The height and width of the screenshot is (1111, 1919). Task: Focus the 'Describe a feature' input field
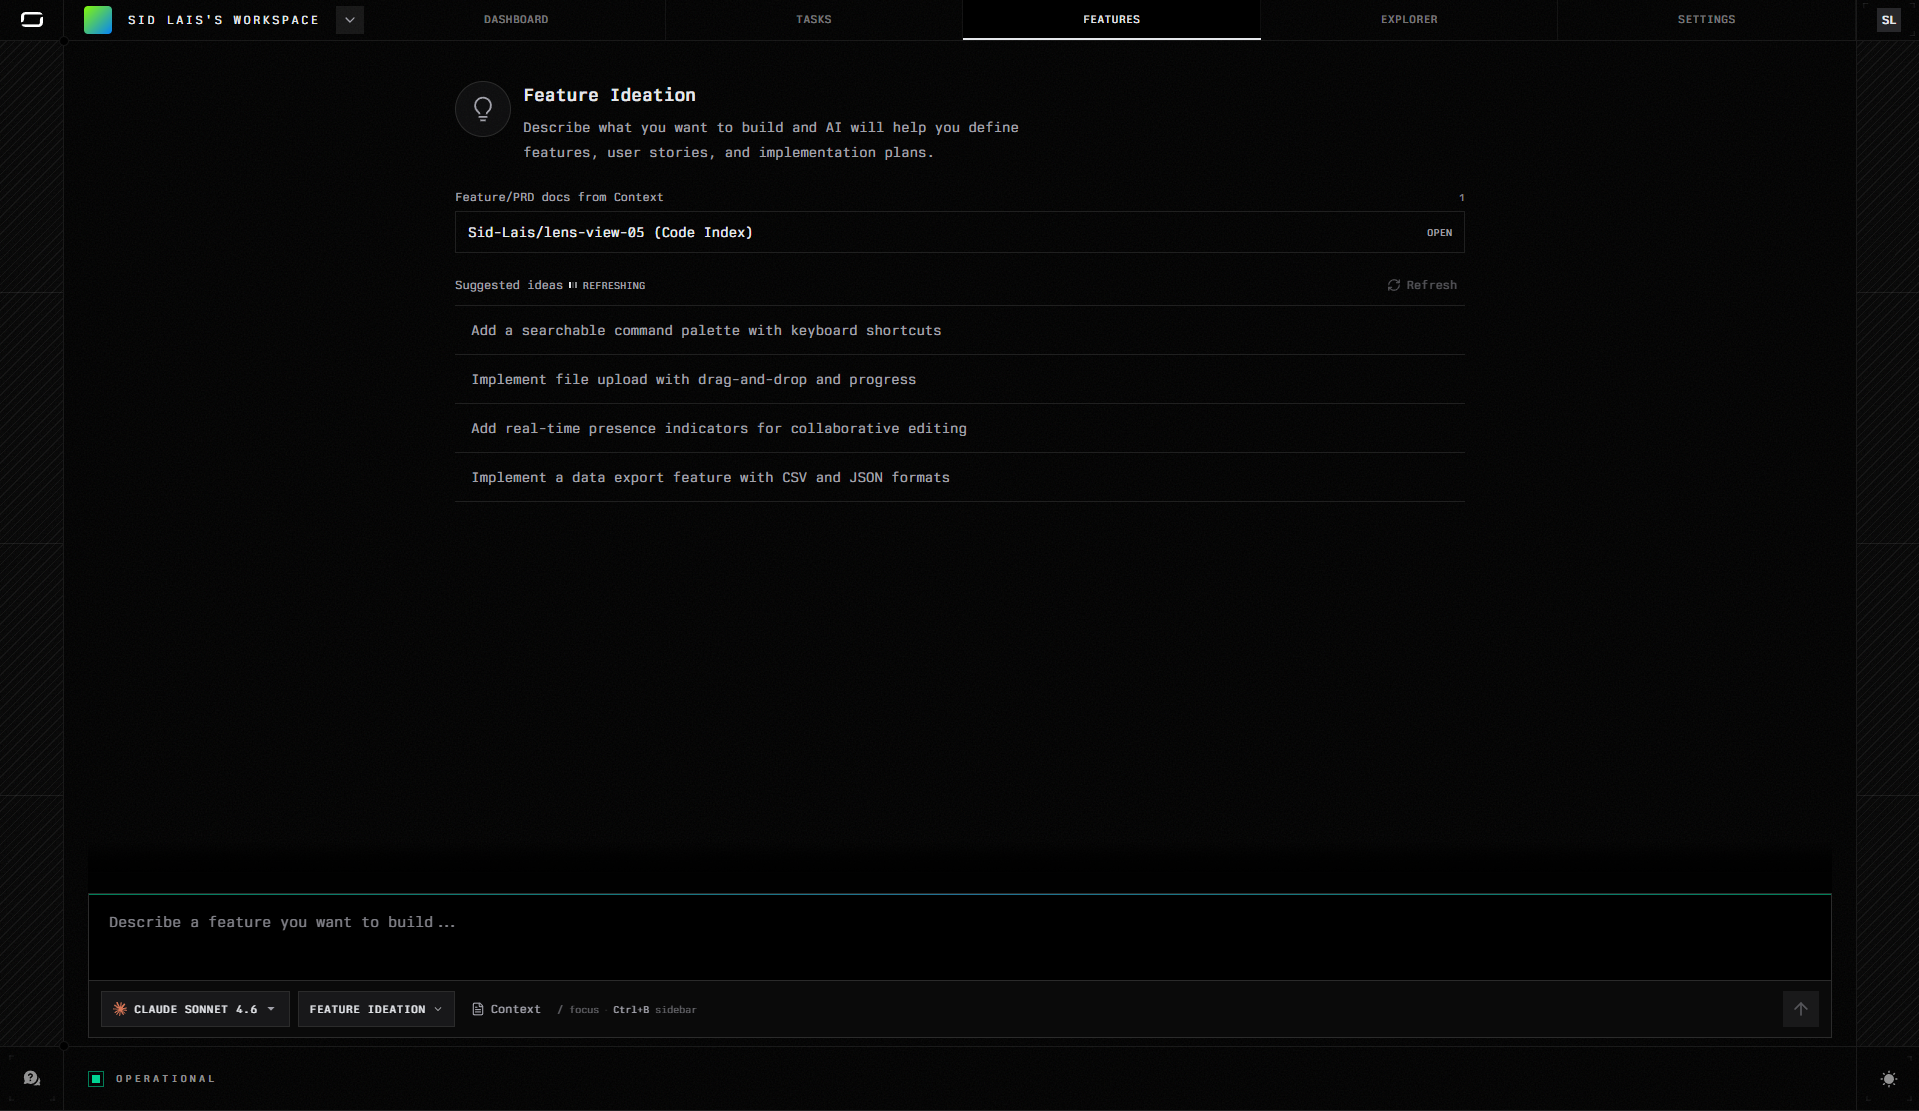[958, 935]
